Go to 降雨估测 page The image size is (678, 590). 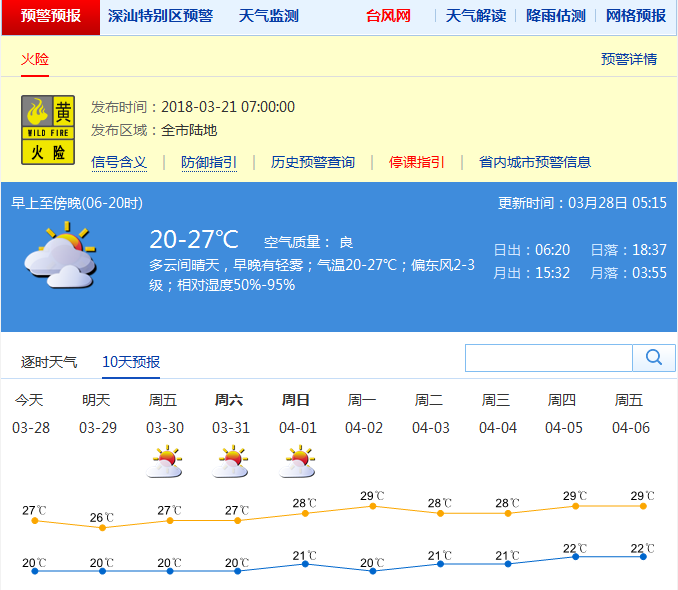tap(556, 16)
